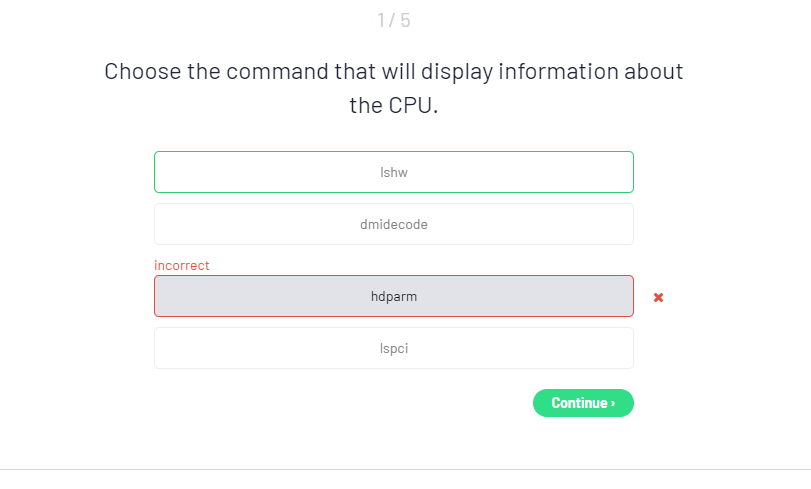Choose the last command in the list
This screenshot has width=811, height=489.
point(394,348)
